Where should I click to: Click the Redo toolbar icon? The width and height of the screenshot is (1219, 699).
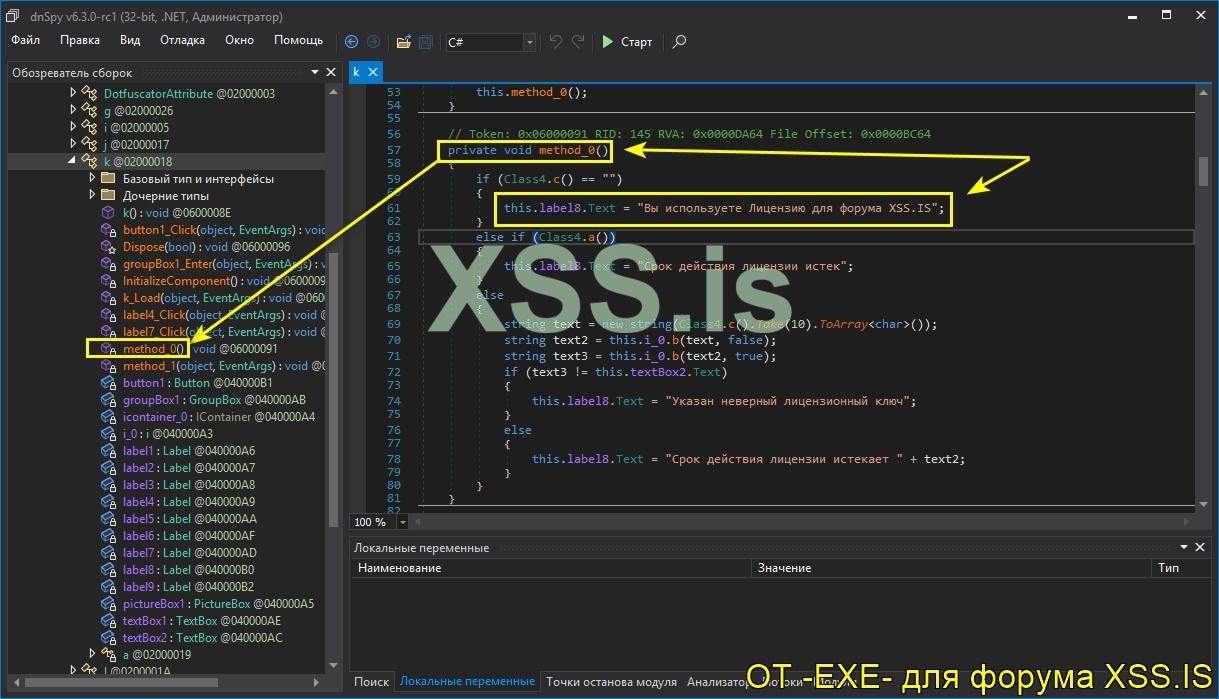[578, 42]
